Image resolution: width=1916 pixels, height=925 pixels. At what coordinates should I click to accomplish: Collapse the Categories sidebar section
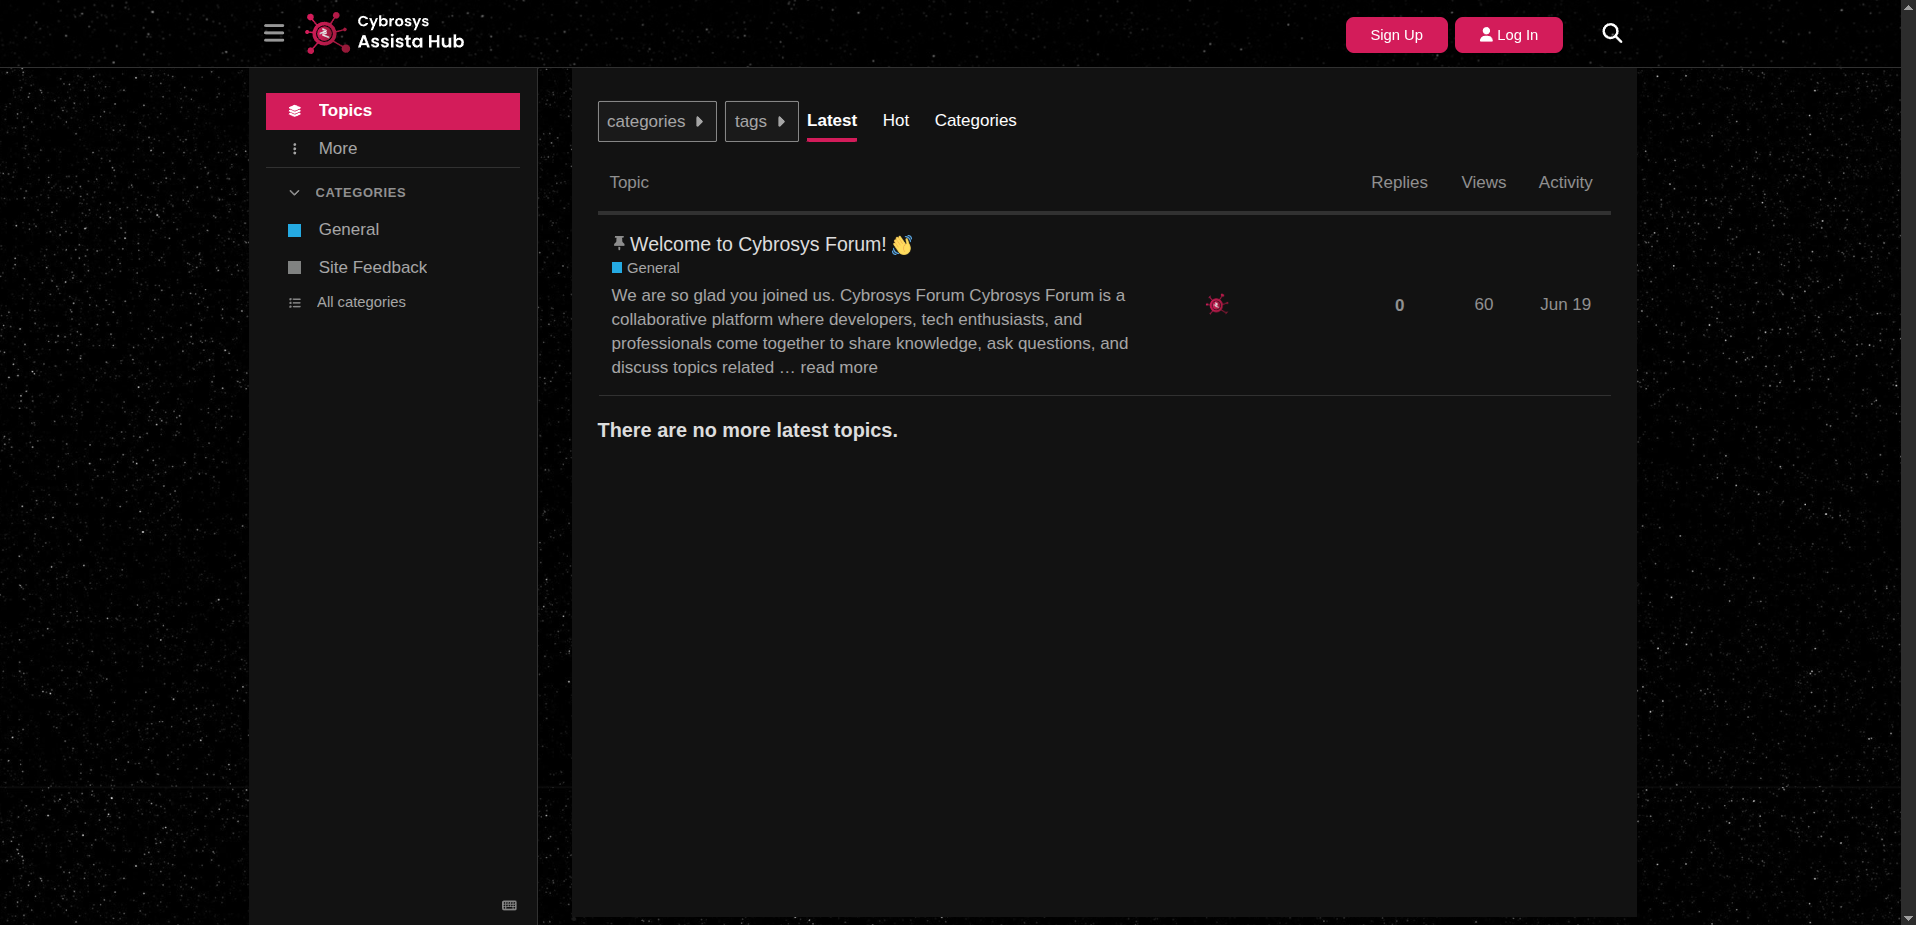click(294, 192)
